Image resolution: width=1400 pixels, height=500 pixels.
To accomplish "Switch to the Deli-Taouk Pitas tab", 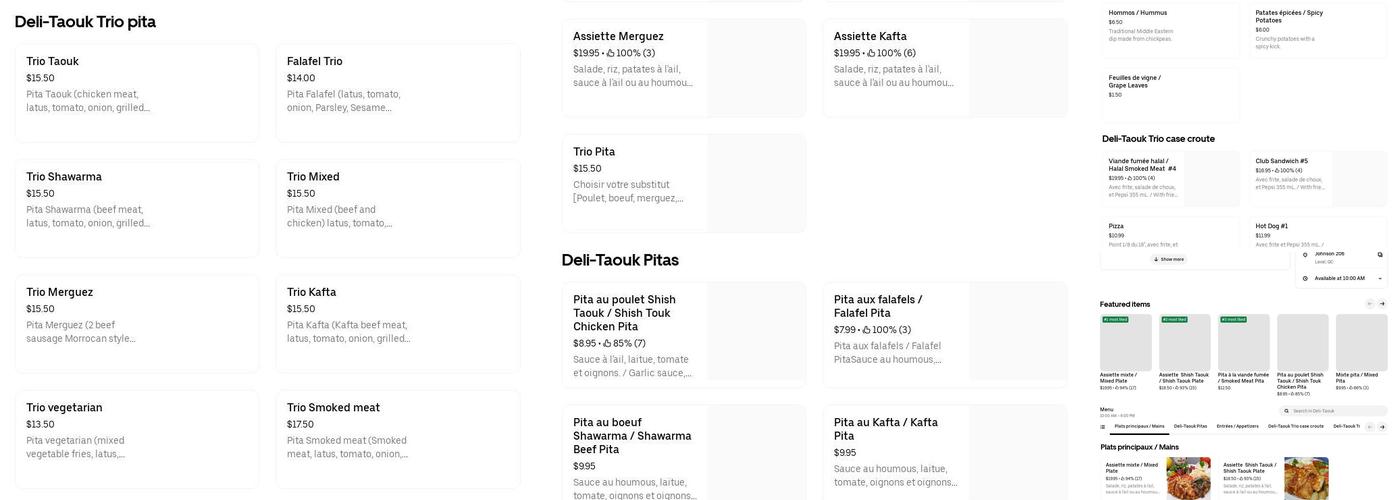I will [x=1190, y=427].
